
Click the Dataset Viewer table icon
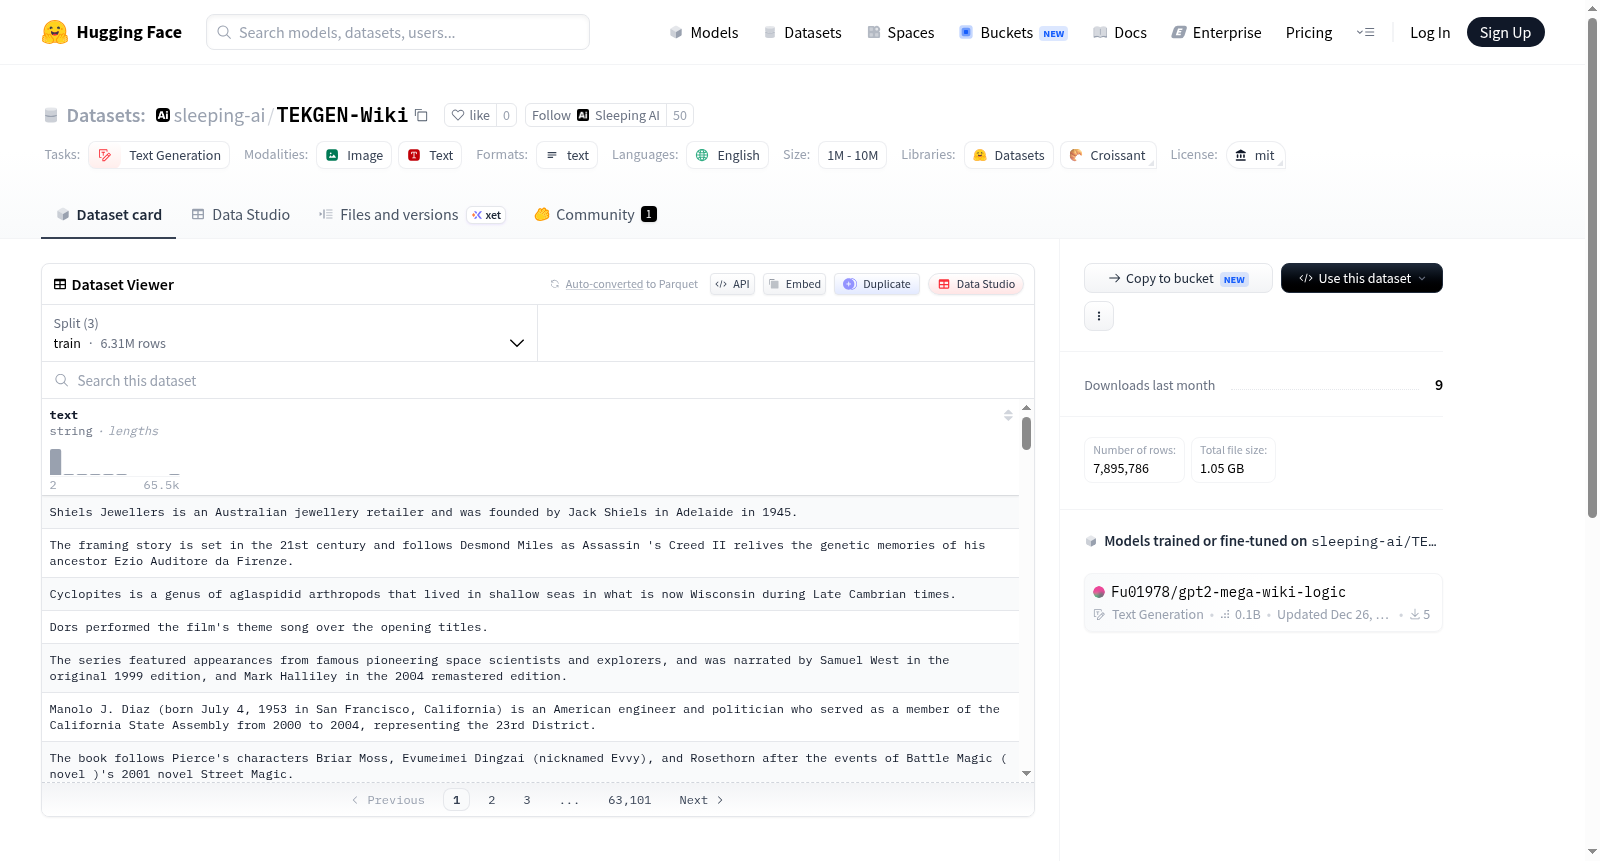(60, 284)
